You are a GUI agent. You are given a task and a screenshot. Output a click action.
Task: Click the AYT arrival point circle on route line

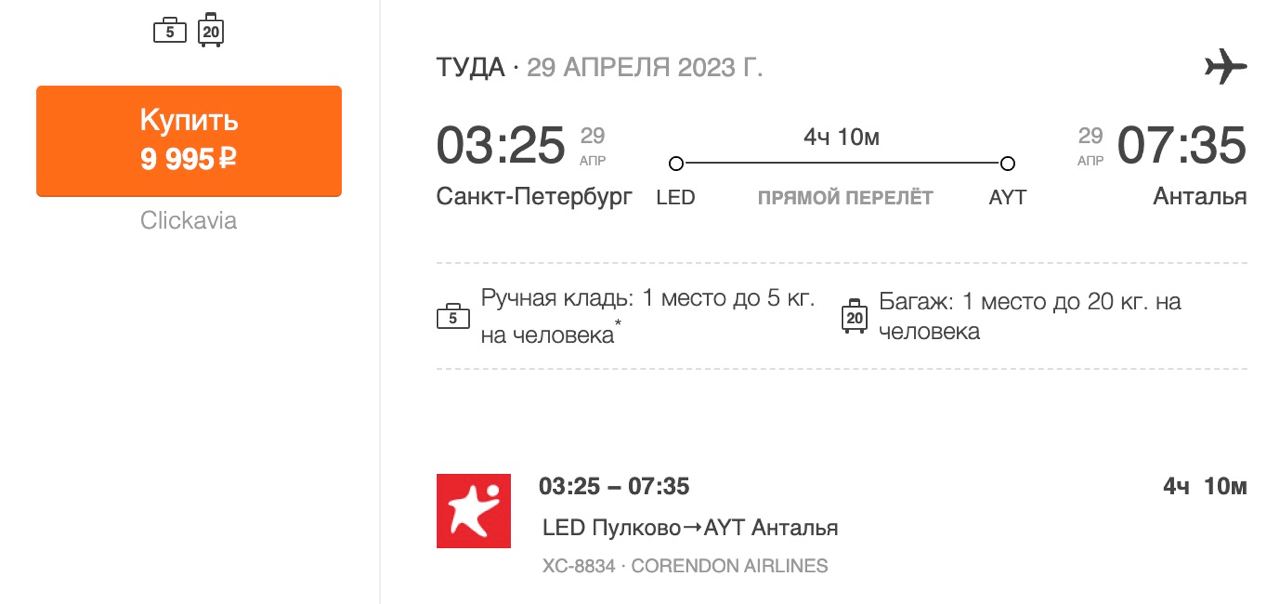point(1007,163)
